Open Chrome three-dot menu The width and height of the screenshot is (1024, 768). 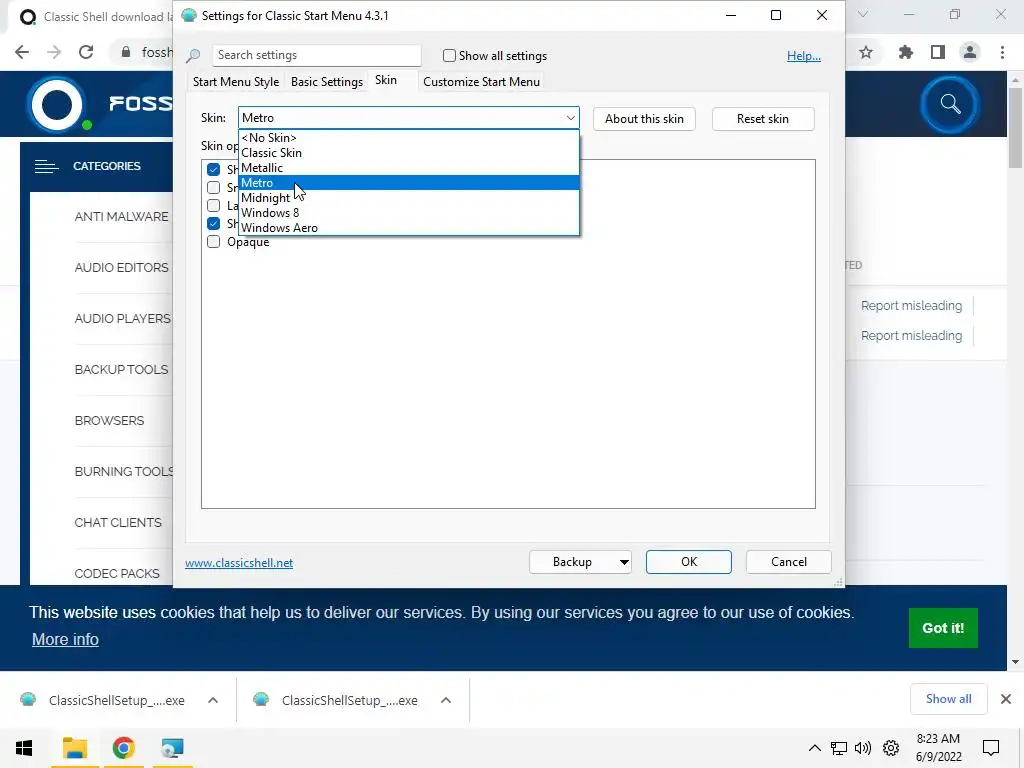[x=1002, y=52]
